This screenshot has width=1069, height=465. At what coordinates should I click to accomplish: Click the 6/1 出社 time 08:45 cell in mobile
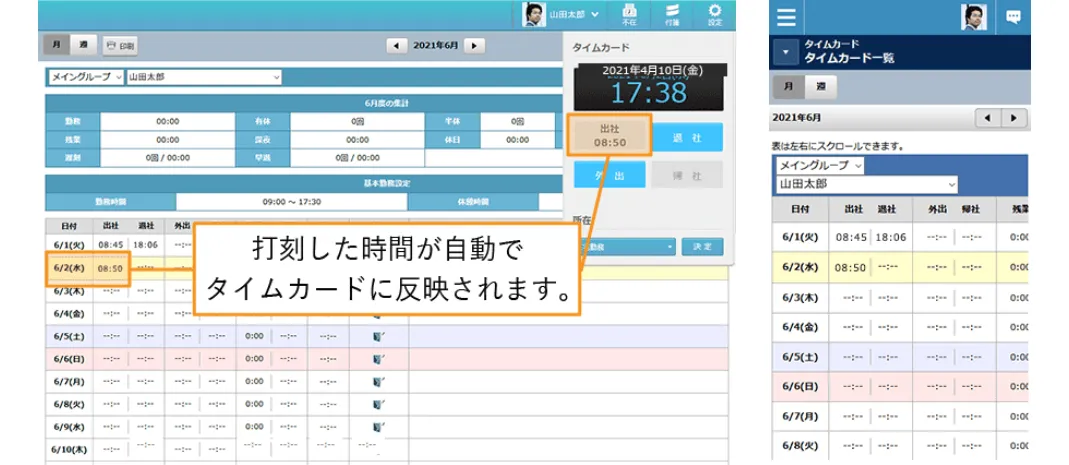(x=852, y=237)
